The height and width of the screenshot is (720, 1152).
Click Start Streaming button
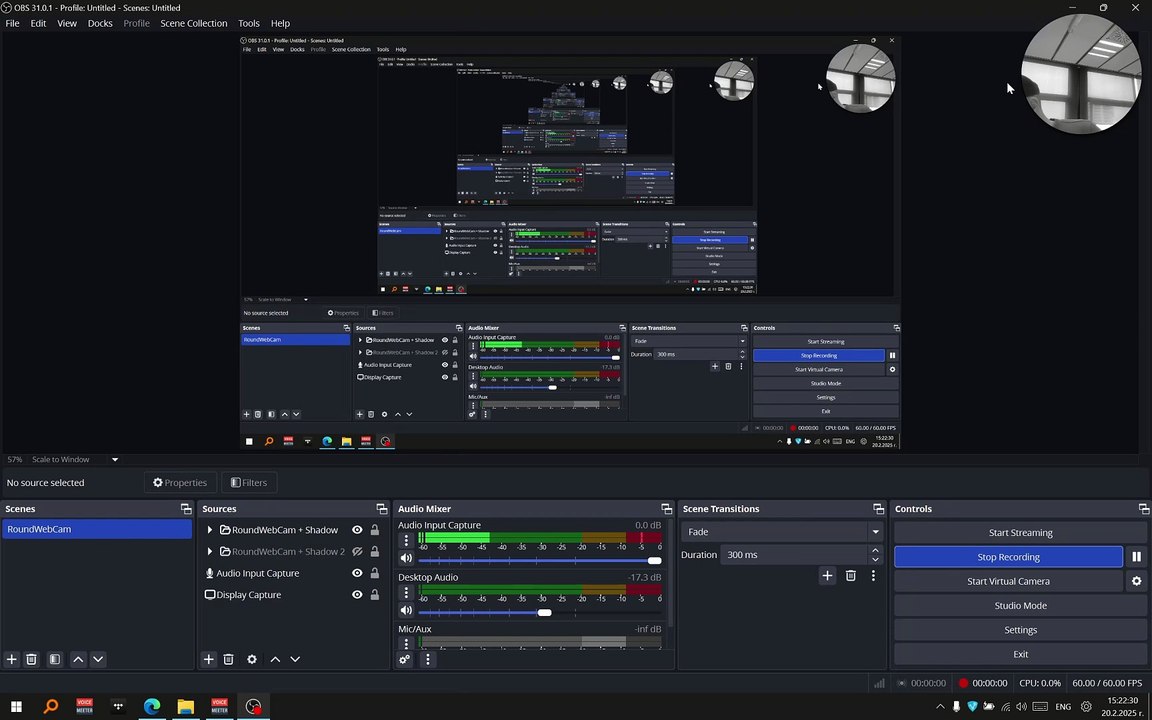pos(1020,533)
